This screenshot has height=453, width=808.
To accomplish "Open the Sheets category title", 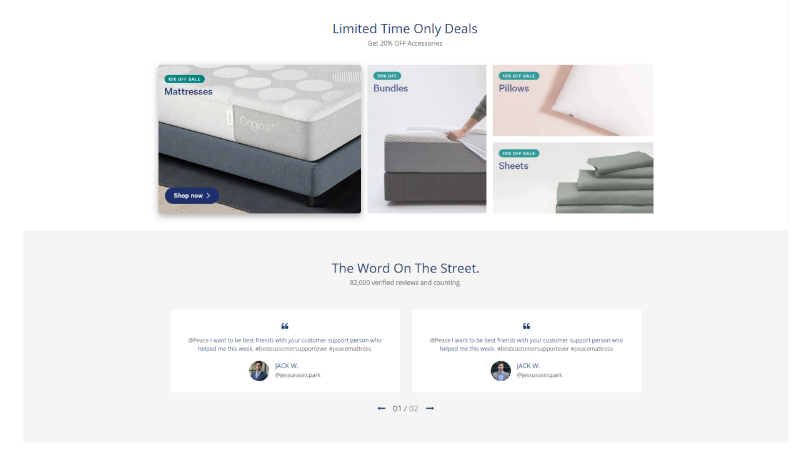I will tap(513, 166).
